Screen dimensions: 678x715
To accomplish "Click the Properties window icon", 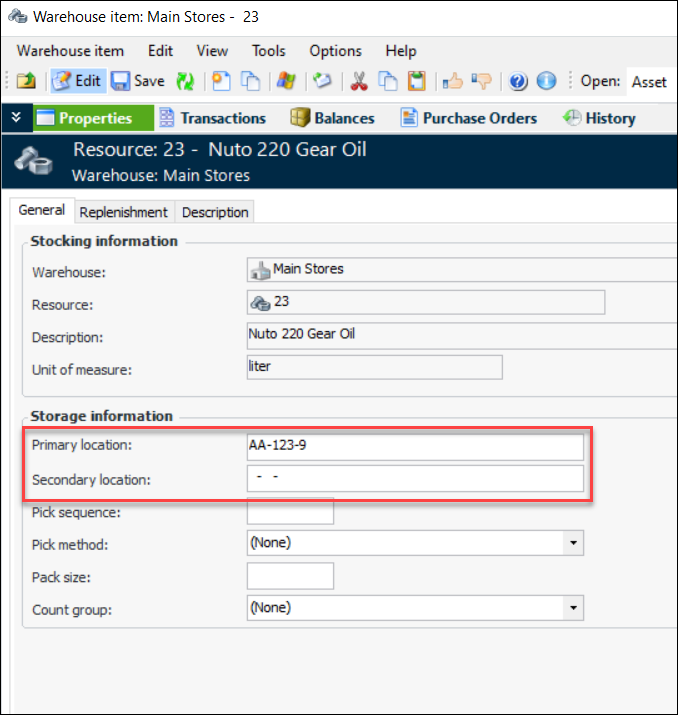I will tap(45, 118).
